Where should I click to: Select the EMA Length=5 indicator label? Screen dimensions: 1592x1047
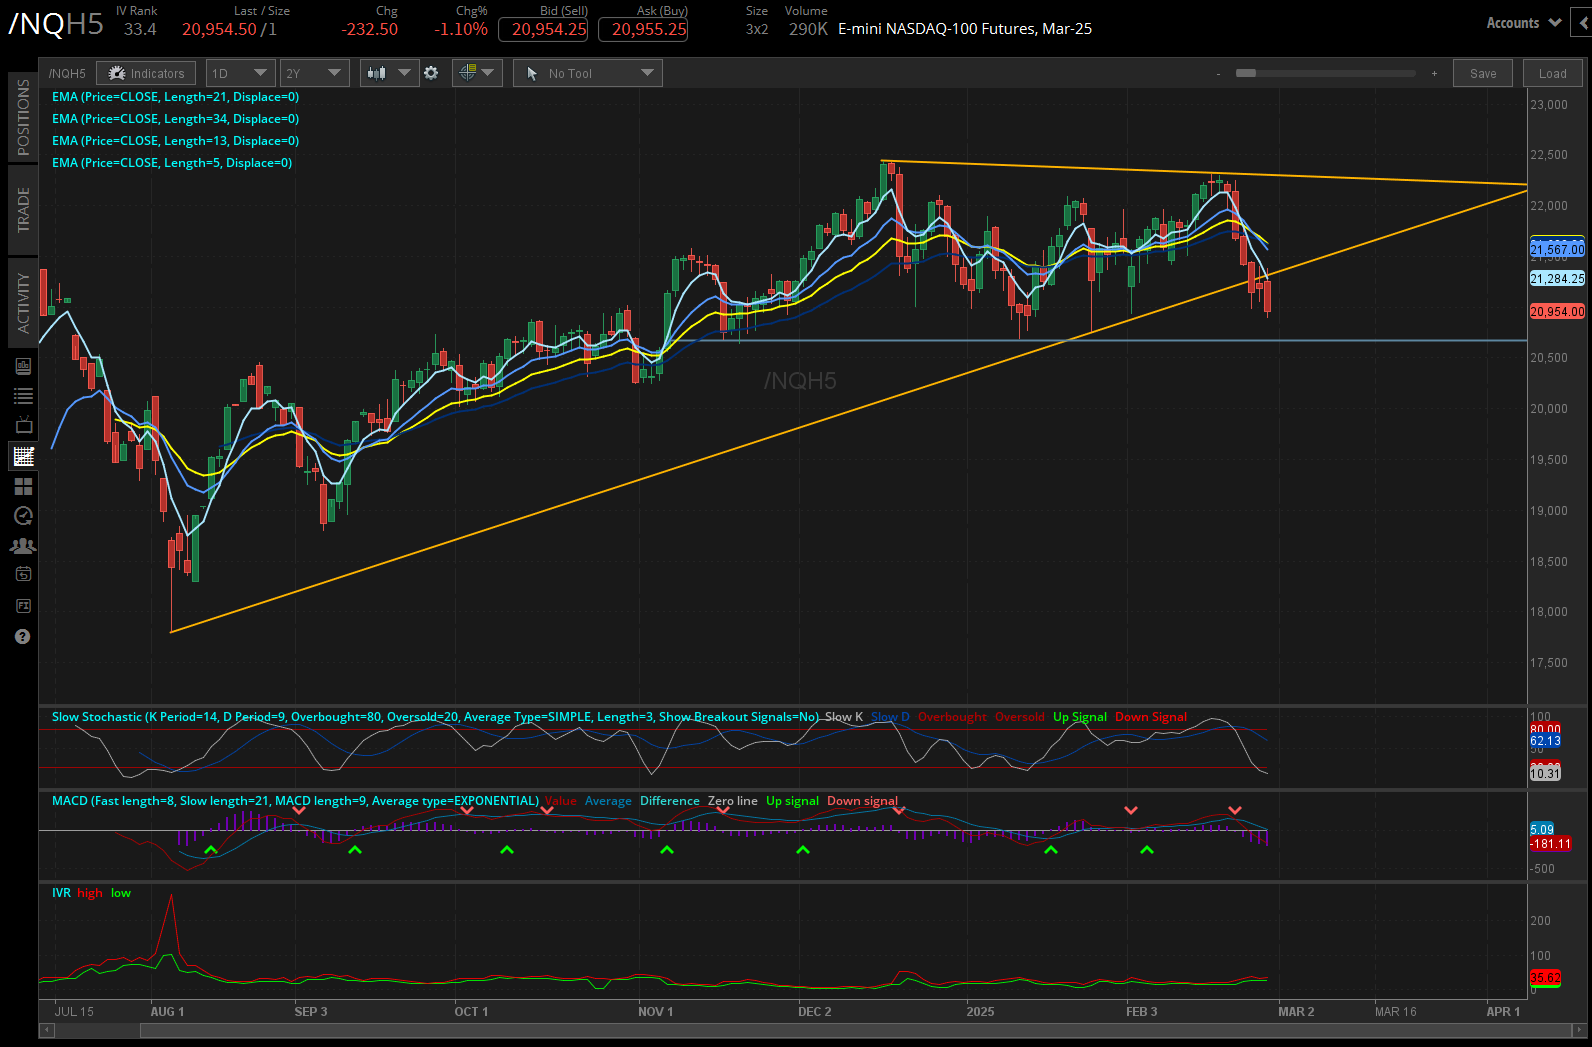coord(172,163)
